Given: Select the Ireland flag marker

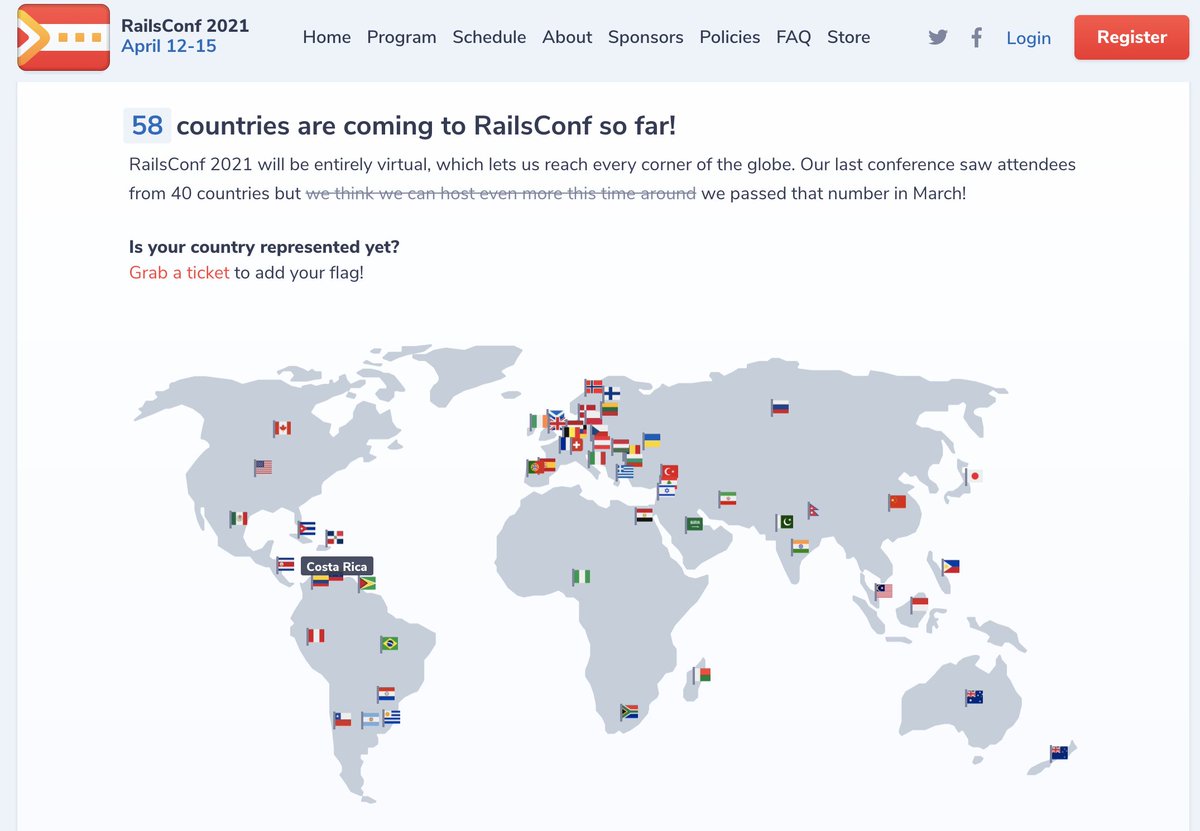Looking at the screenshot, I should point(538,422).
